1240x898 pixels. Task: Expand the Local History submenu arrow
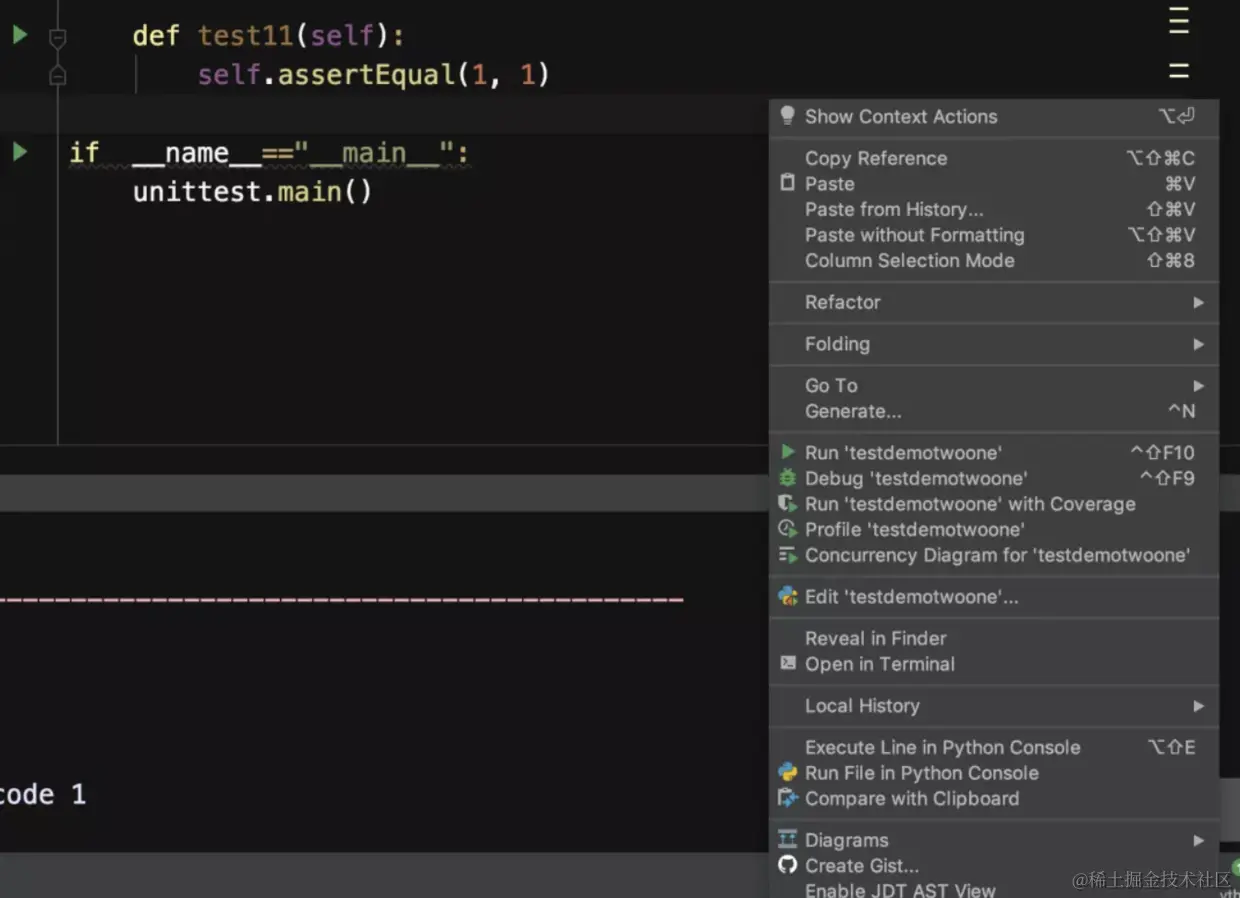tap(1198, 706)
